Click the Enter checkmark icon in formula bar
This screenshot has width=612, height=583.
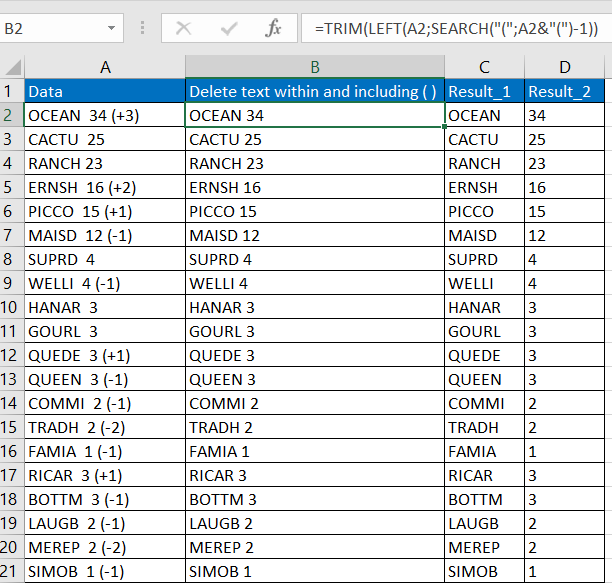pyautogui.click(x=228, y=28)
